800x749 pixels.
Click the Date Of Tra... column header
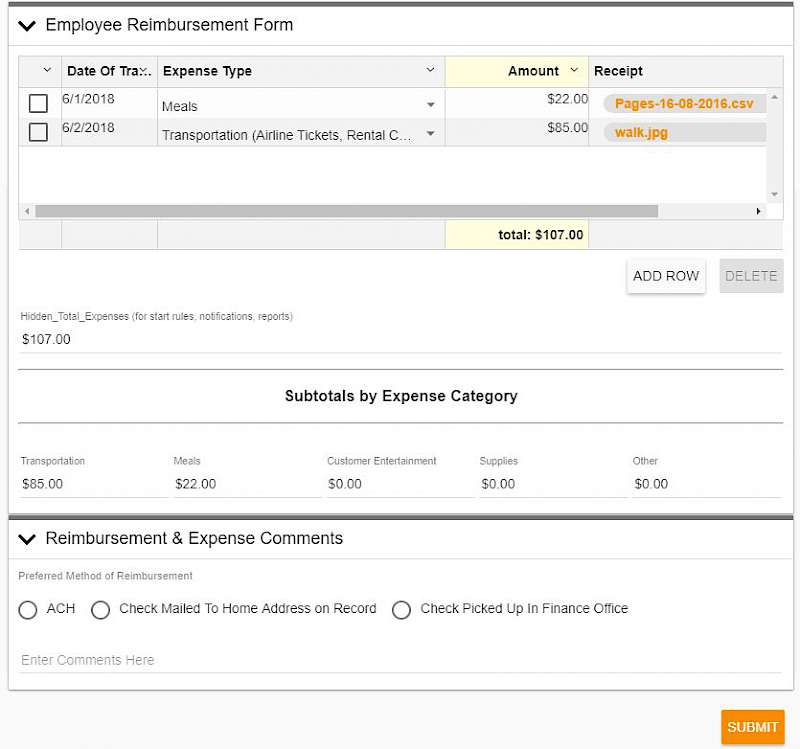click(x=109, y=71)
